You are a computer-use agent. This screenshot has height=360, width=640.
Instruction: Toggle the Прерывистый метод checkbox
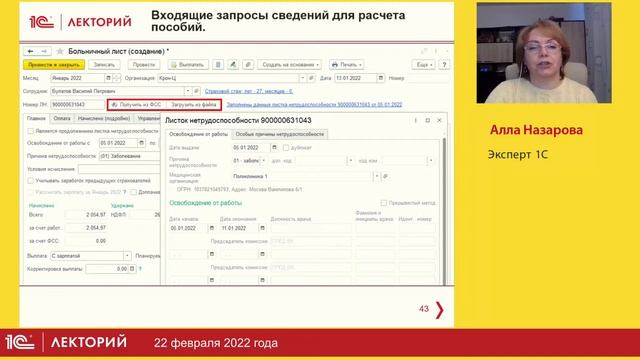tap(384, 203)
